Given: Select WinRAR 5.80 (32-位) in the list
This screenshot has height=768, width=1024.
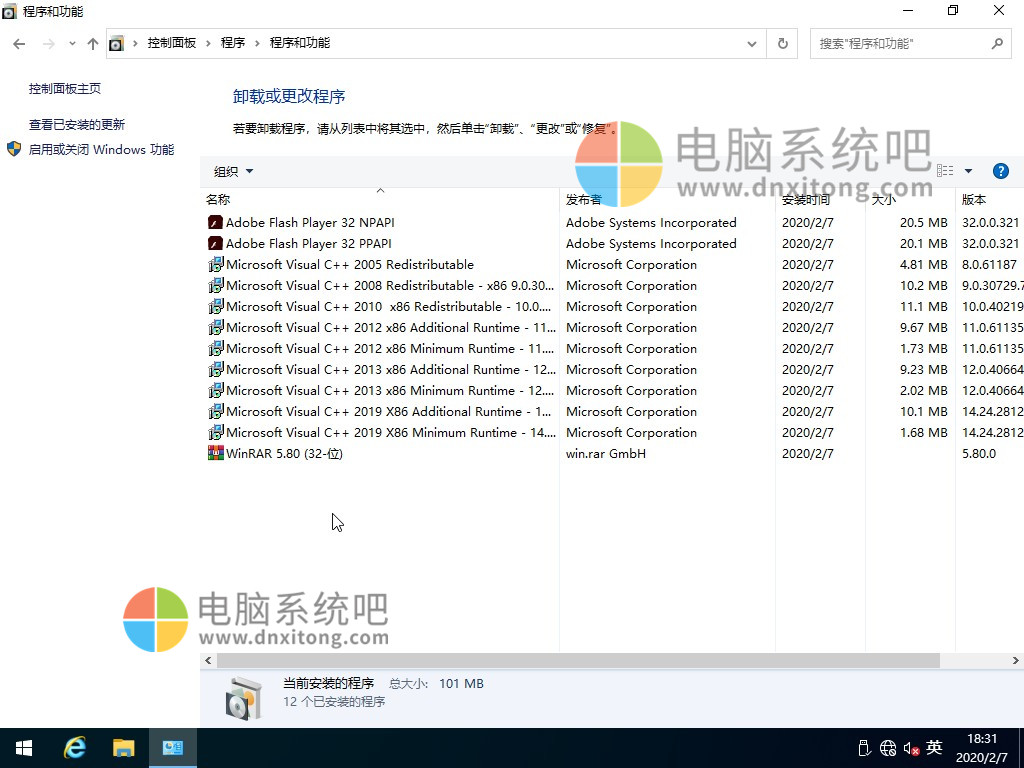Looking at the screenshot, I should (284, 454).
